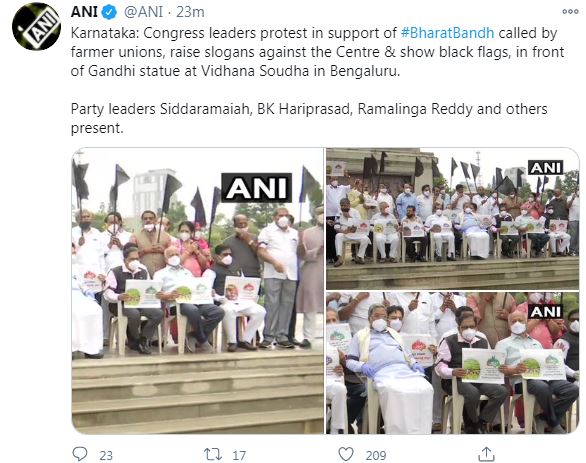Open the tweet's more options ellipsis
586x463 pixels.
(570, 12)
